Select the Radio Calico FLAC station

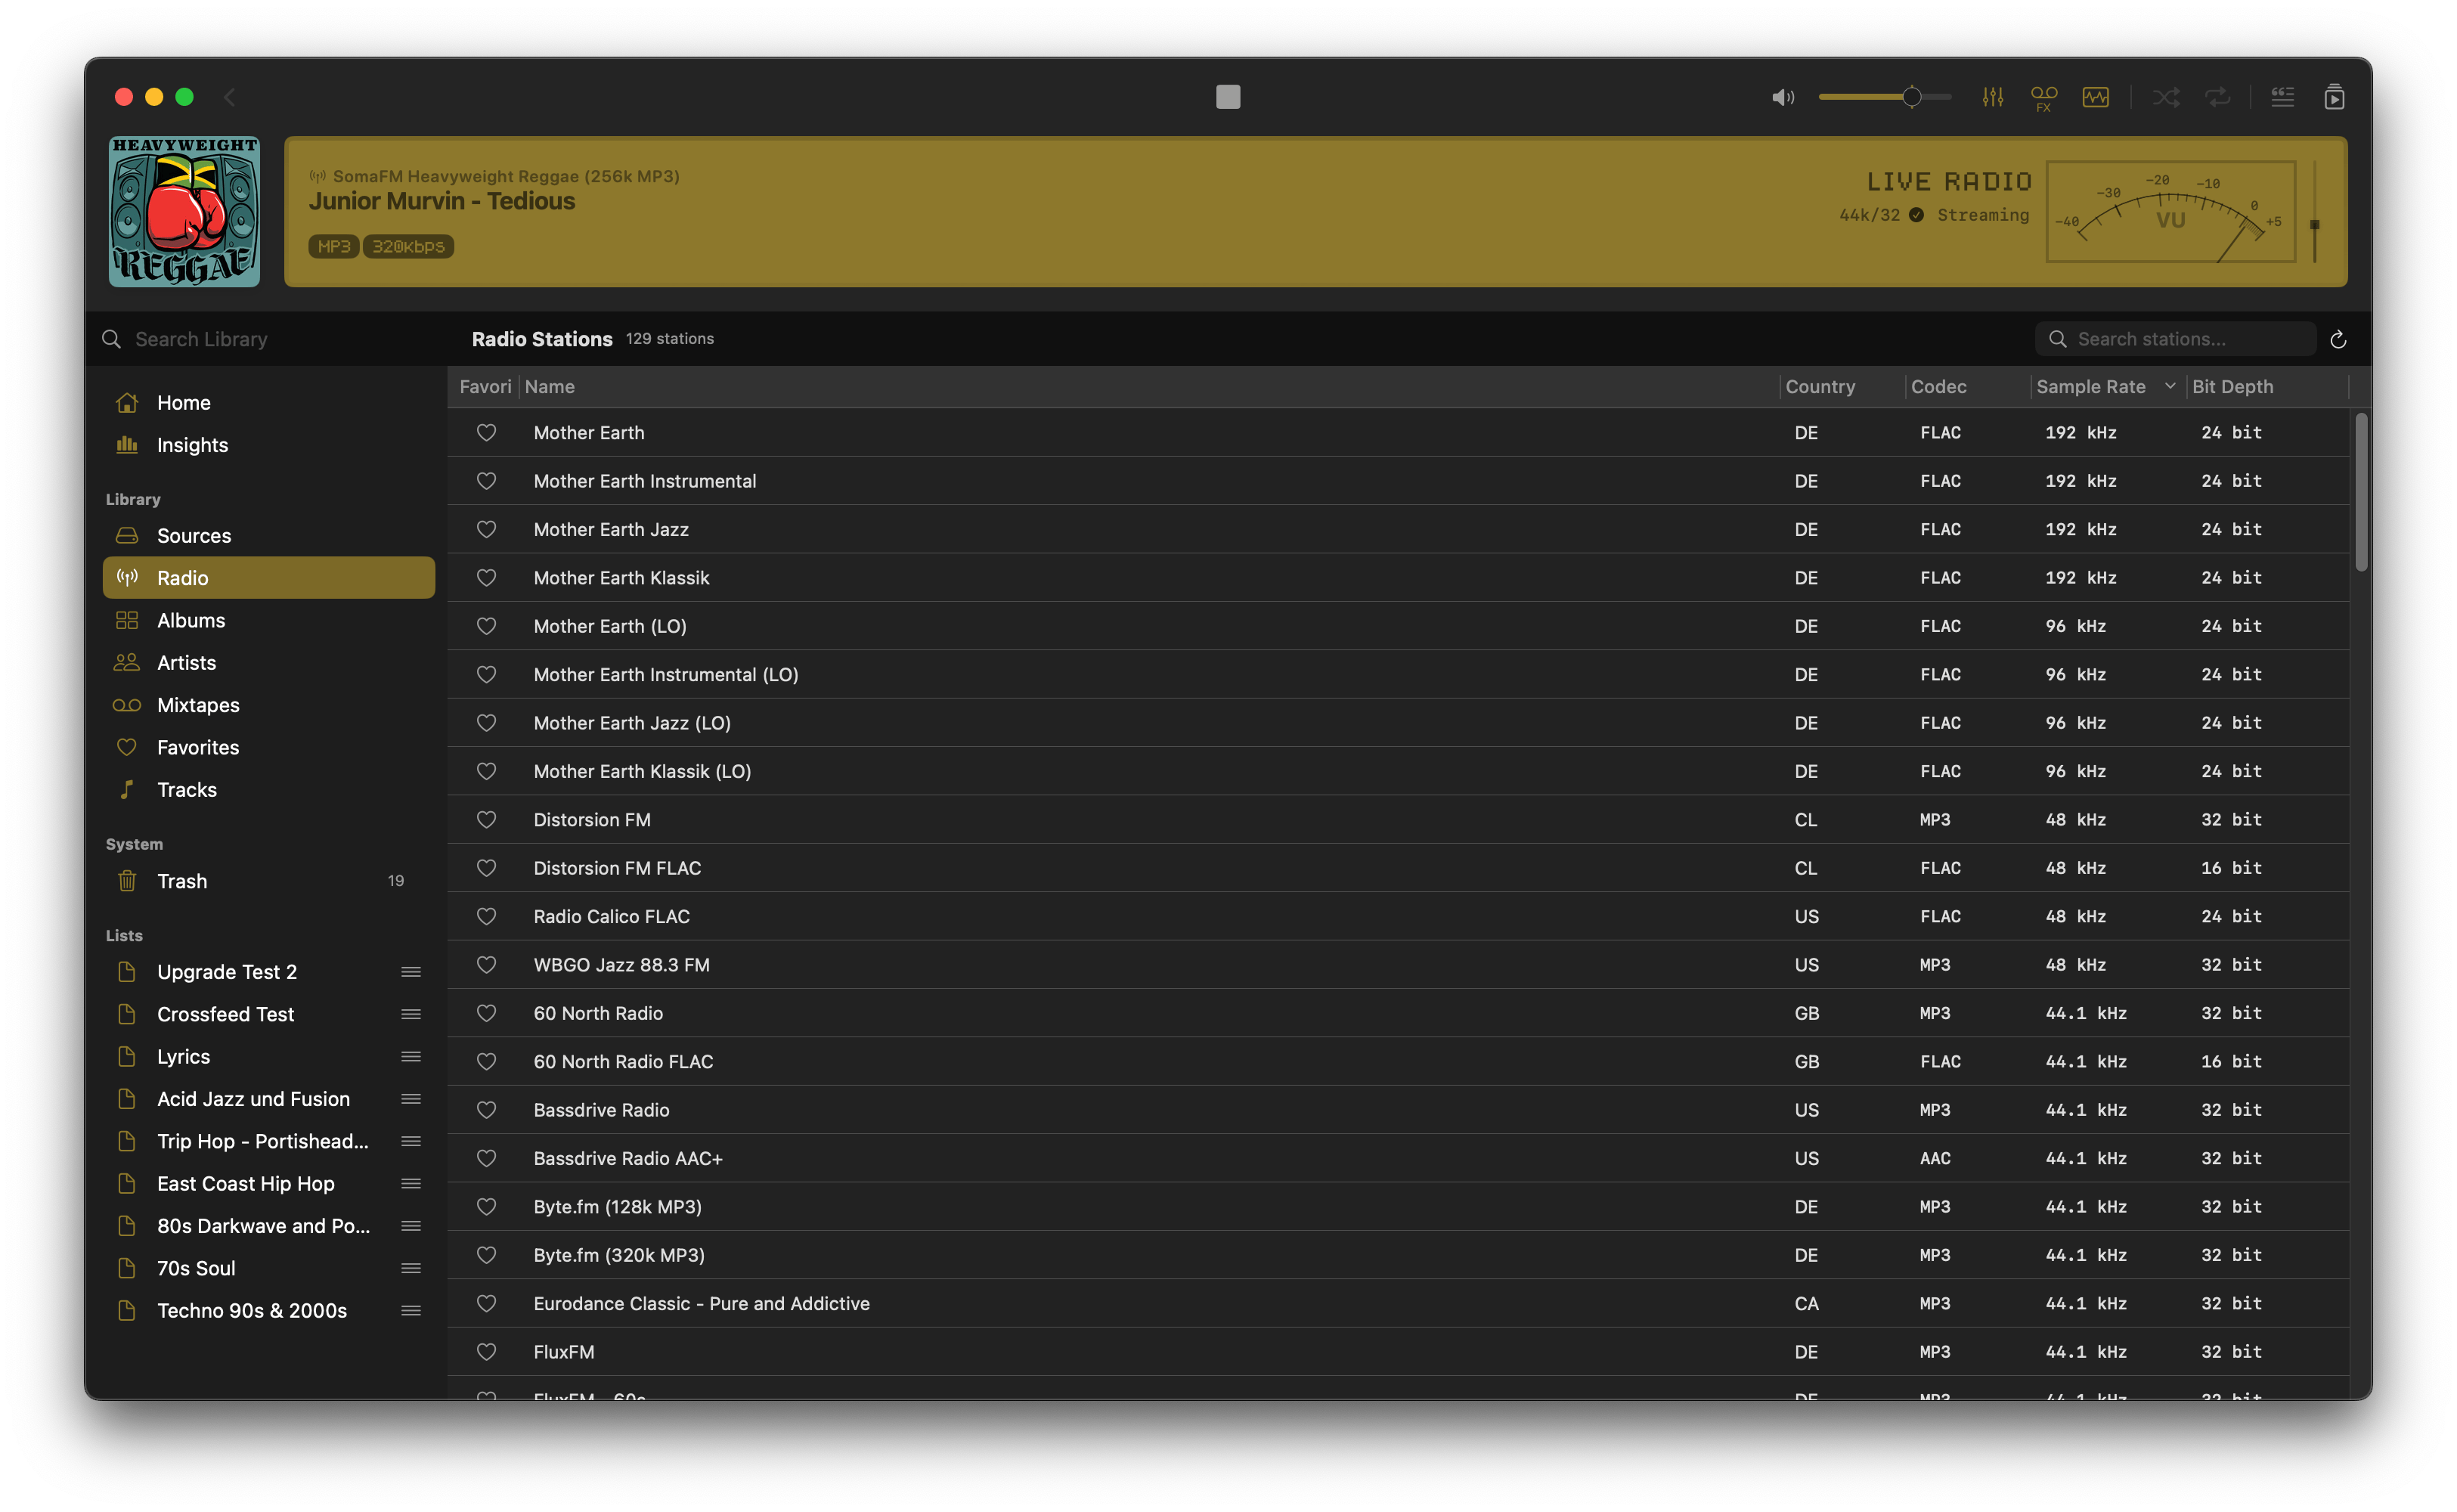611,916
